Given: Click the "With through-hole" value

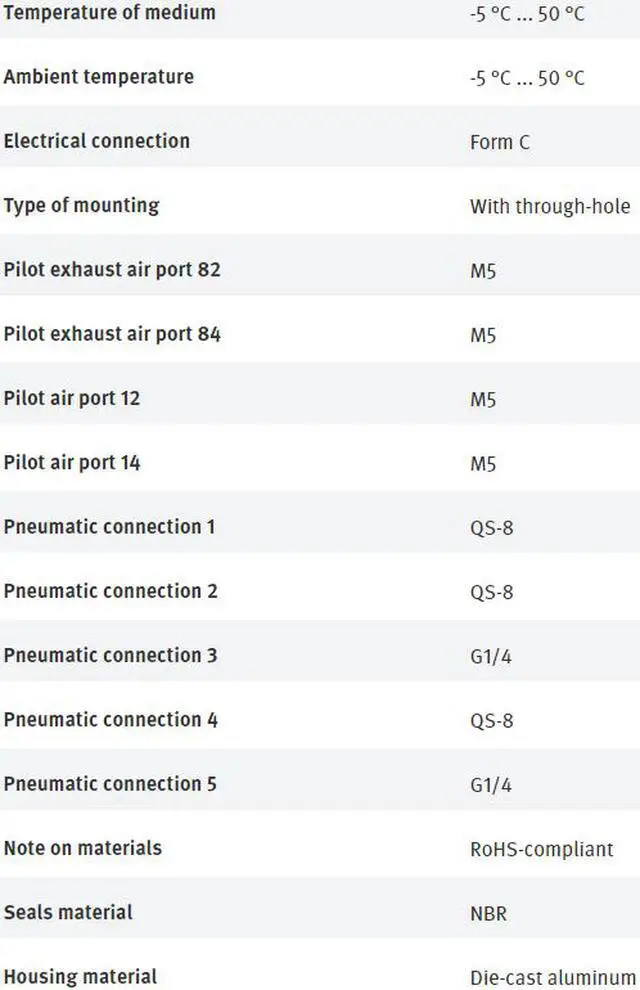Looking at the screenshot, I should click(x=550, y=206).
